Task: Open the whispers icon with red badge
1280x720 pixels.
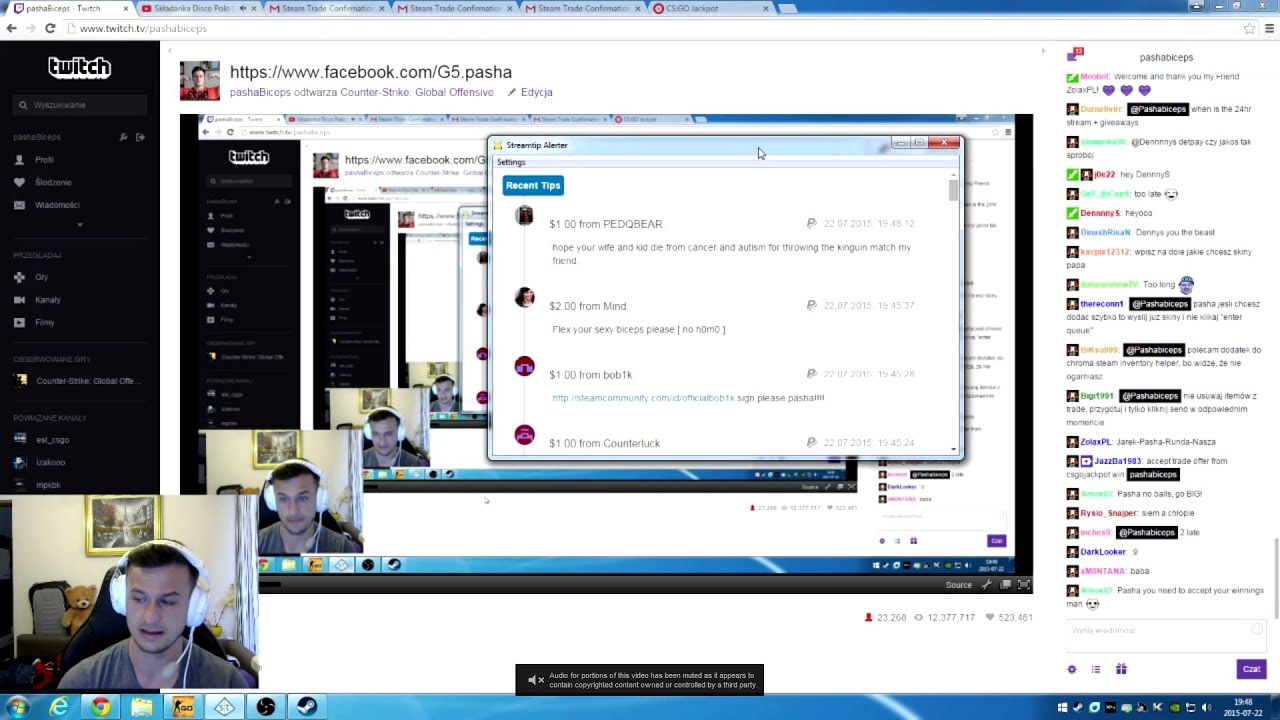Action: click(1075, 55)
